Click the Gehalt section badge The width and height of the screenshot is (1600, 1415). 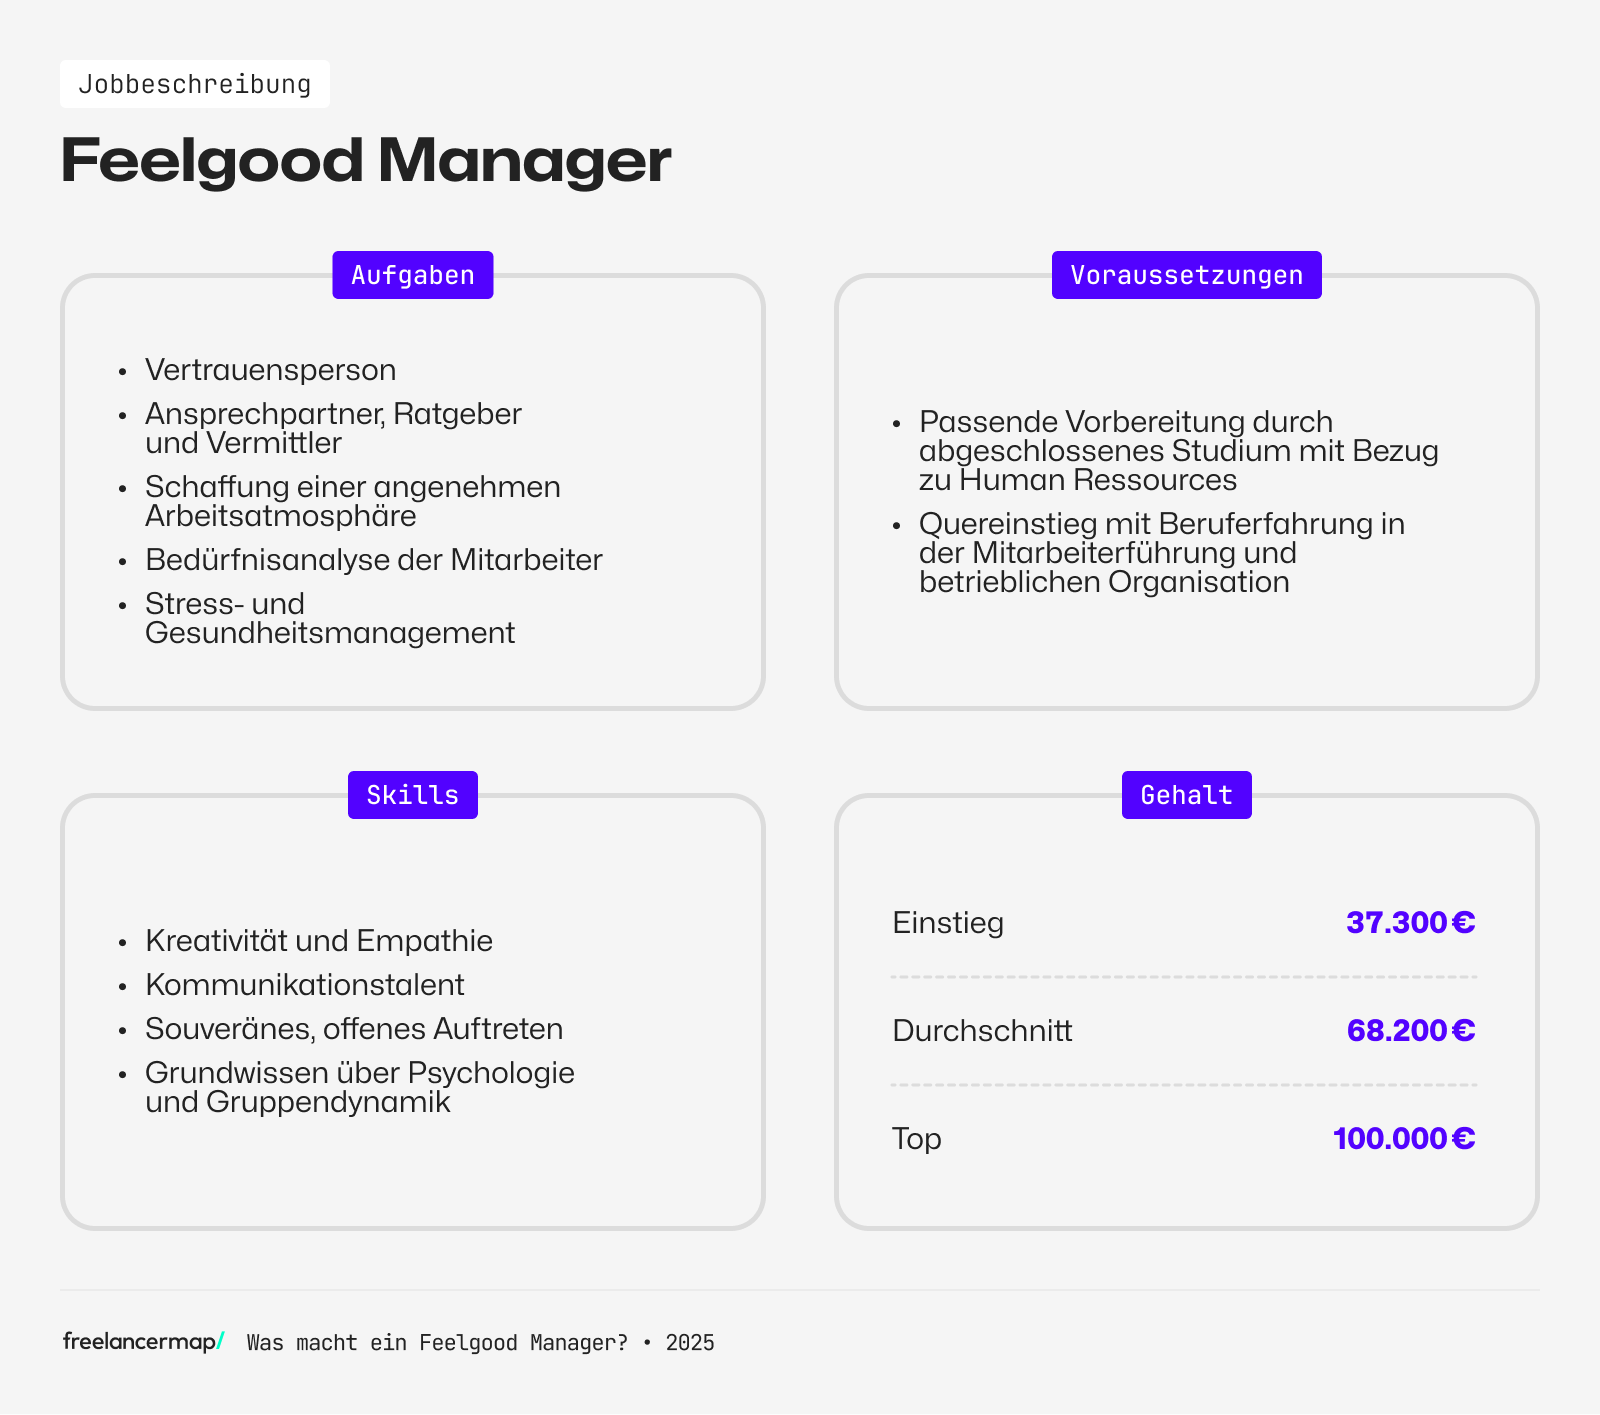point(1186,795)
